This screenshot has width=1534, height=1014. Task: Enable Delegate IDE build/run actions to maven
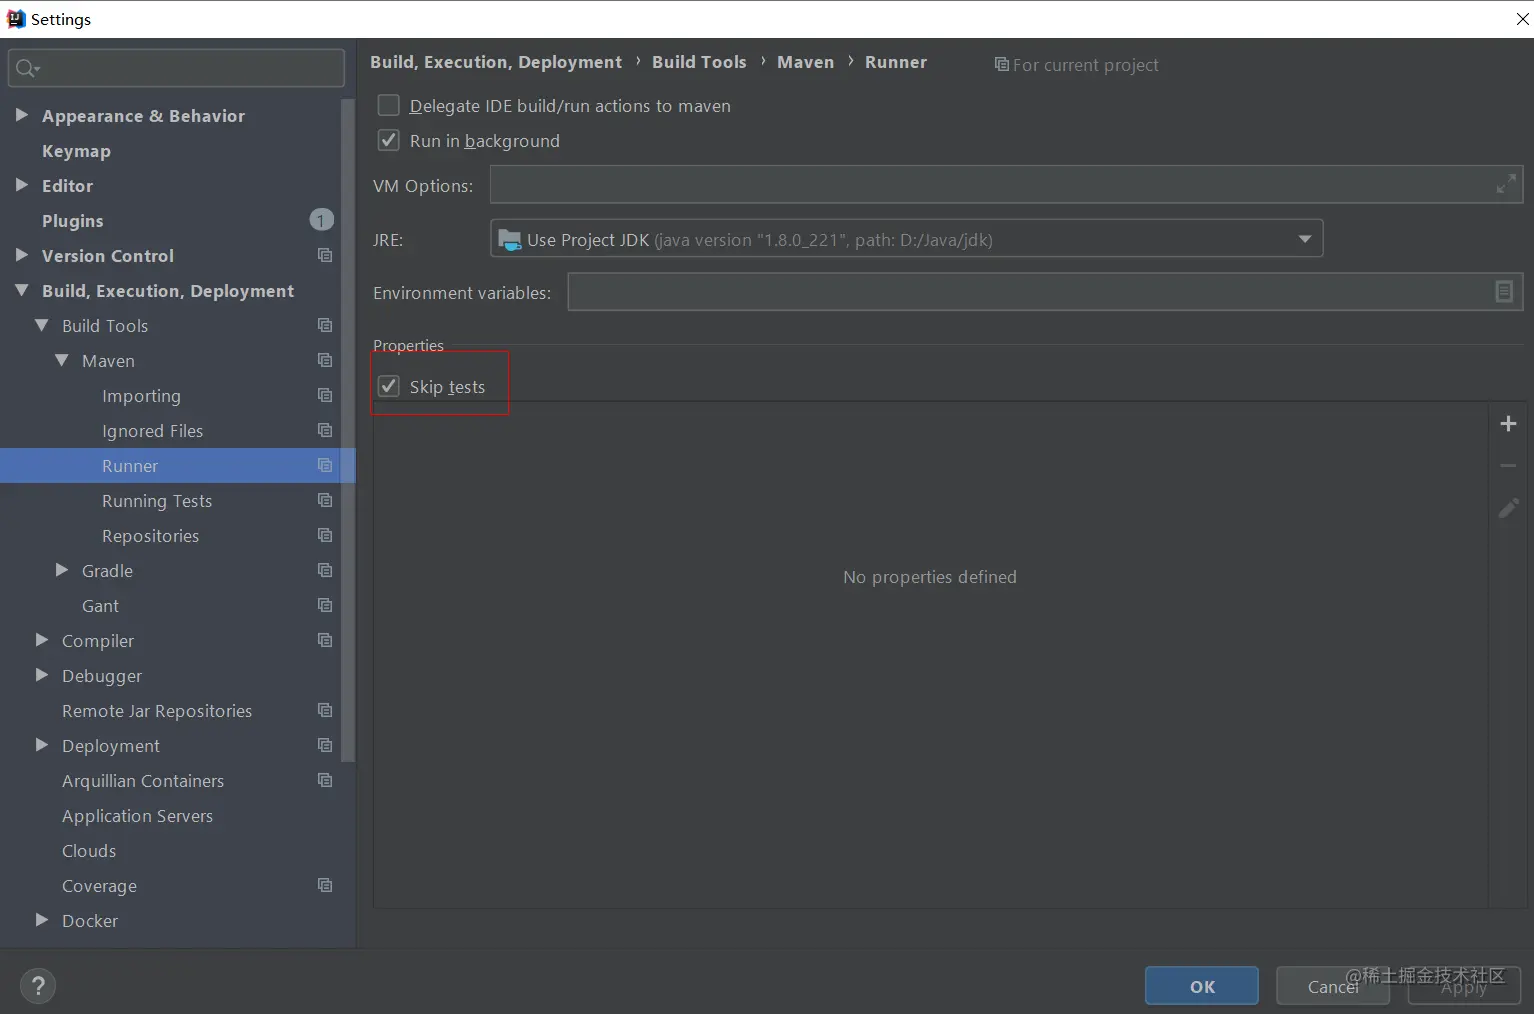click(389, 105)
